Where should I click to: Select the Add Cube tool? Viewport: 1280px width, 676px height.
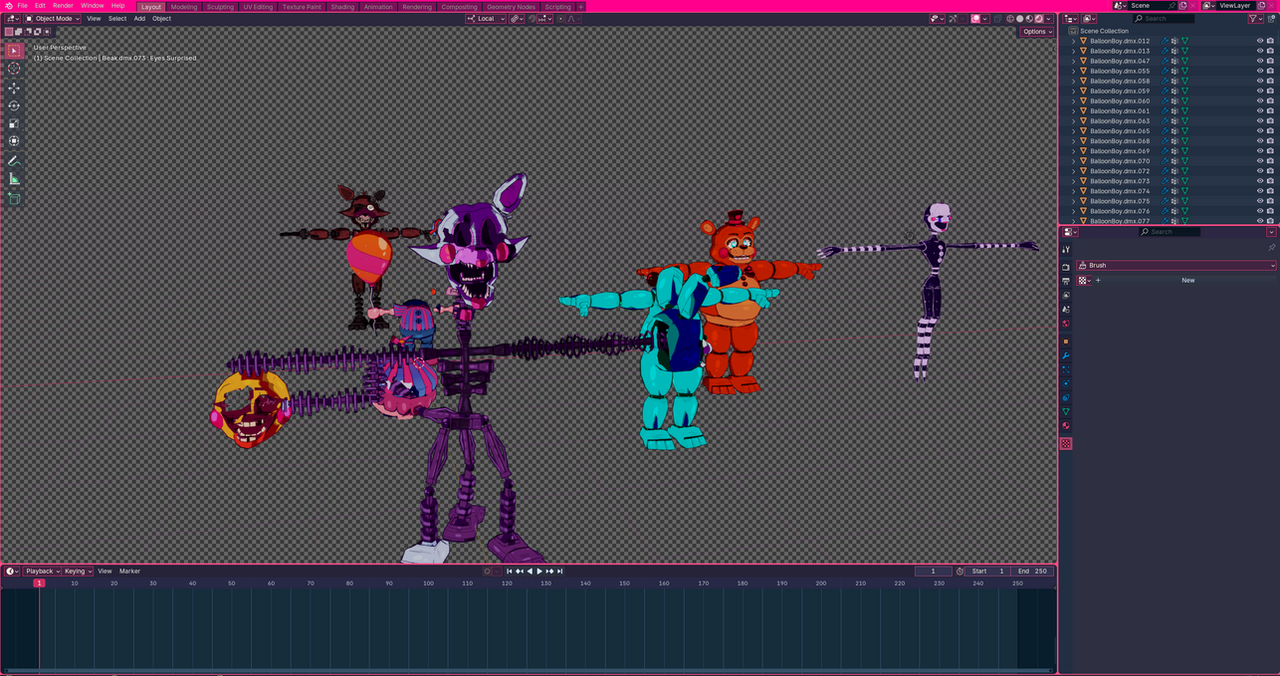pos(14,199)
